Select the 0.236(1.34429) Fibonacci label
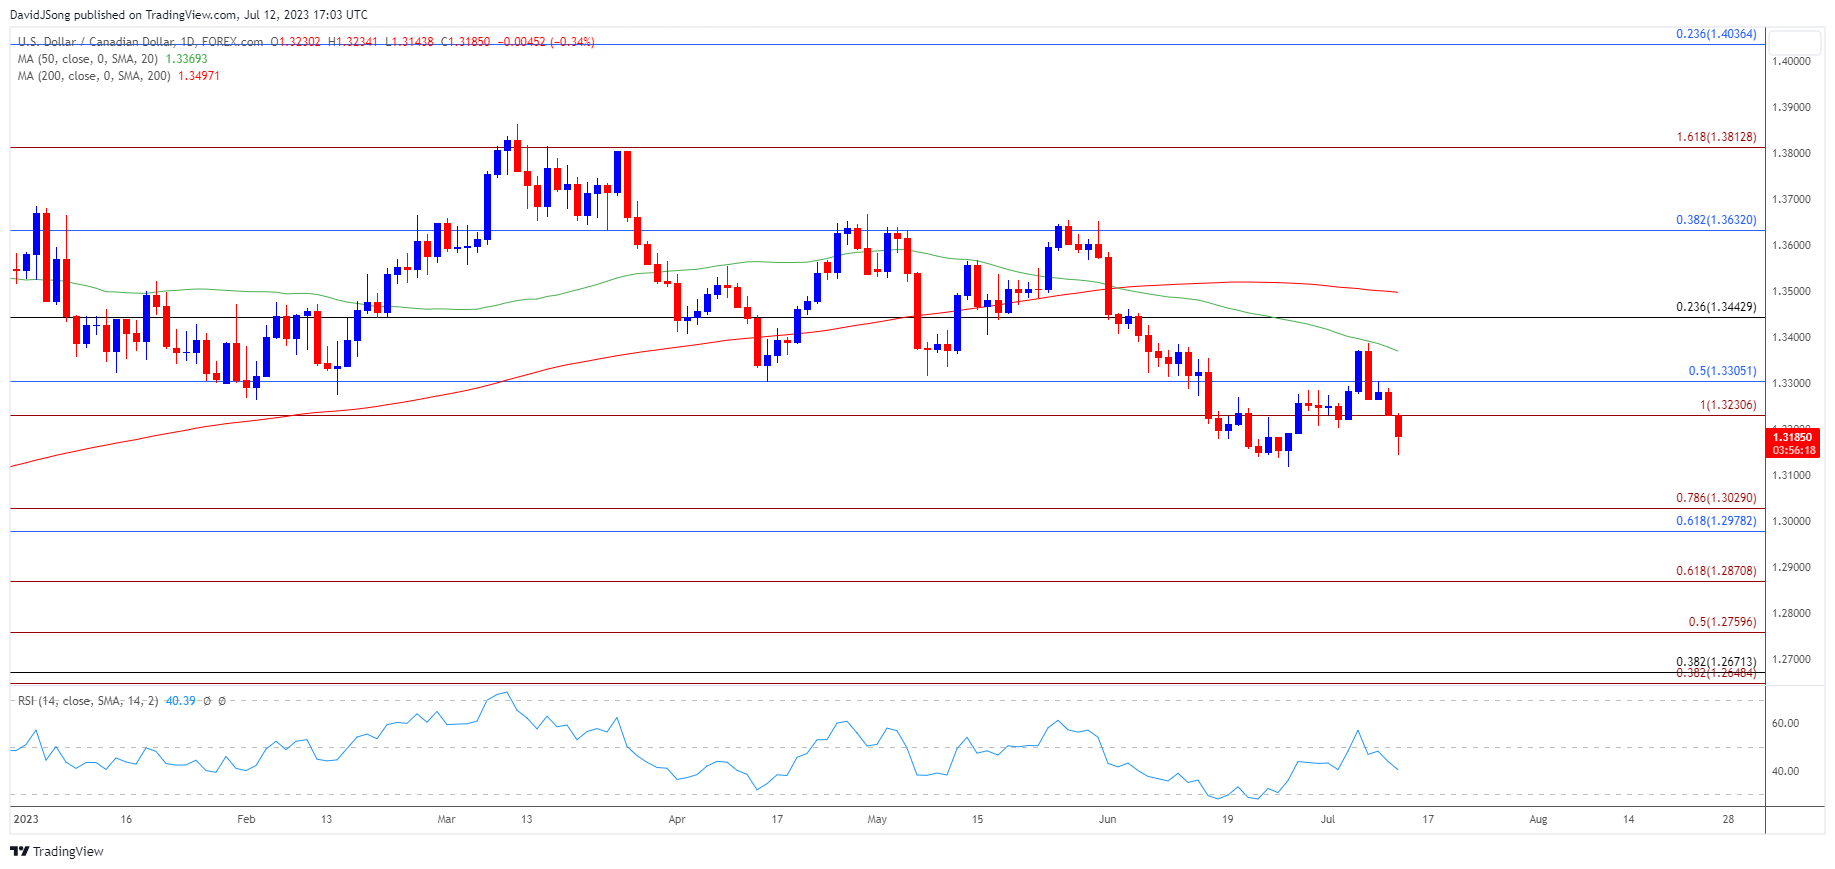1835x869 pixels. coord(1716,307)
